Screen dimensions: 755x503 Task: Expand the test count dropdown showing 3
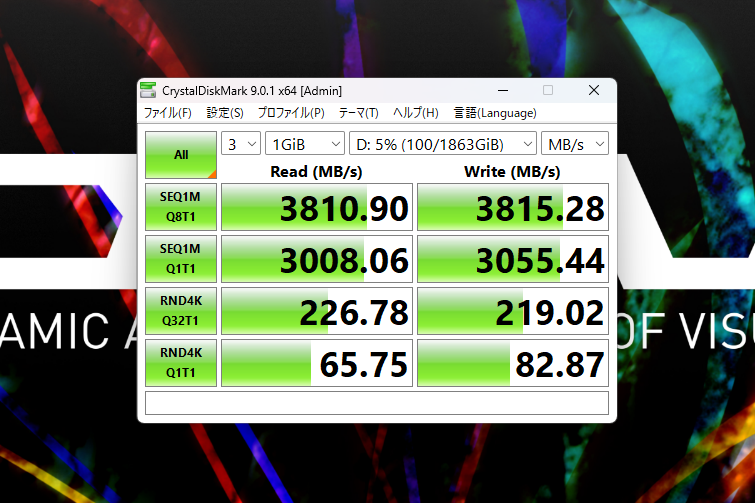[241, 143]
